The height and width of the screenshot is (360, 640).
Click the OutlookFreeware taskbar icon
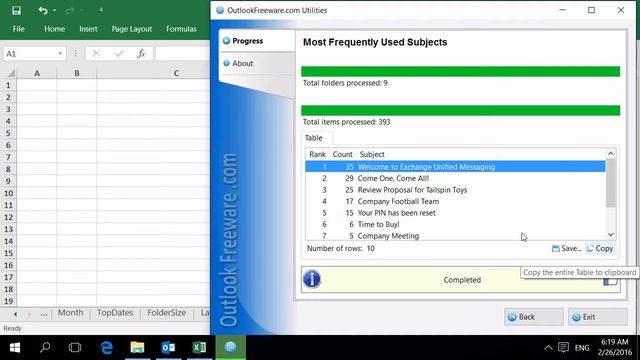pos(231,347)
